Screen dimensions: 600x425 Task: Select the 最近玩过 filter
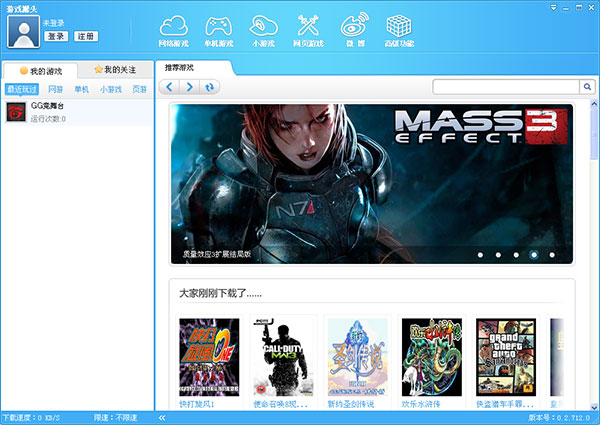[x=22, y=89]
